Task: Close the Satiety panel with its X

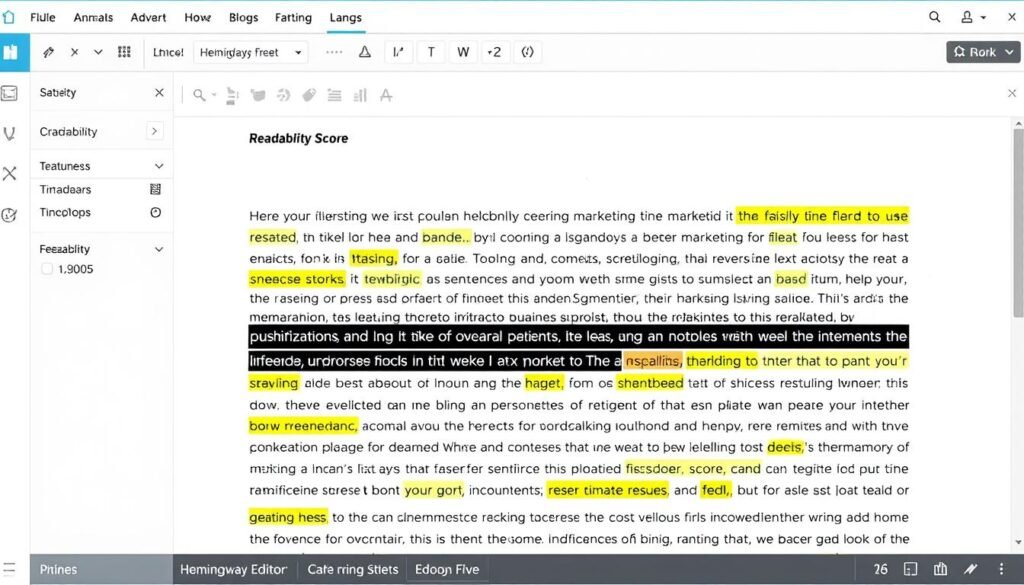Action: 159,92
